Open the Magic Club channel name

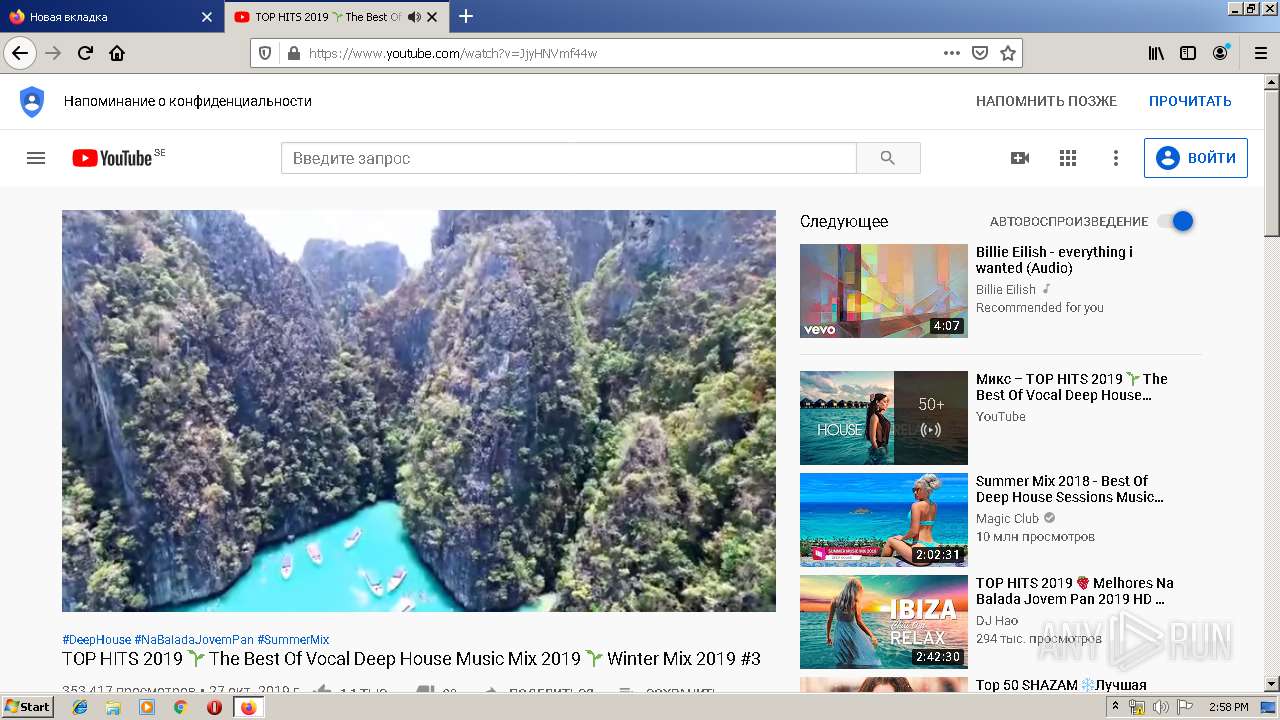click(1008, 518)
